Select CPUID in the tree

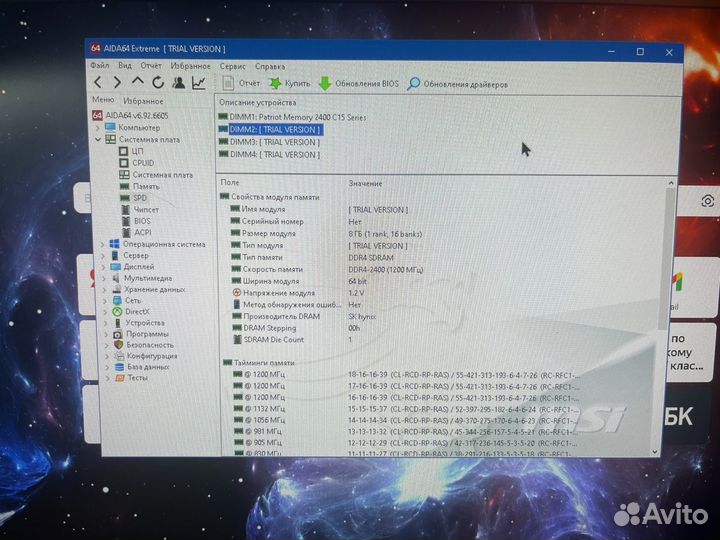click(x=137, y=163)
